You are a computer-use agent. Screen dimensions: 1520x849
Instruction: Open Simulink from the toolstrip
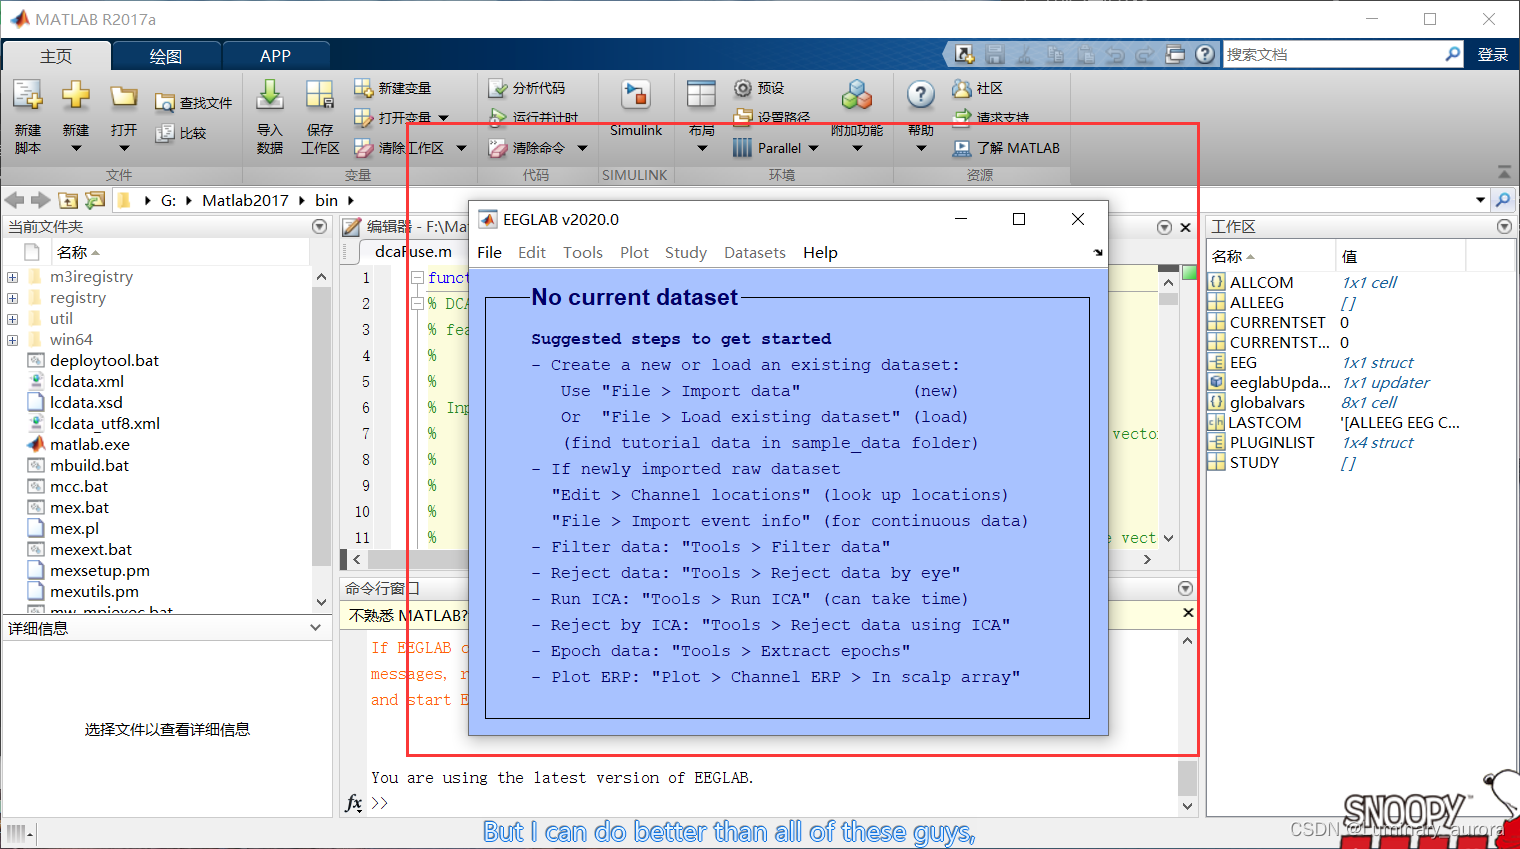click(636, 108)
